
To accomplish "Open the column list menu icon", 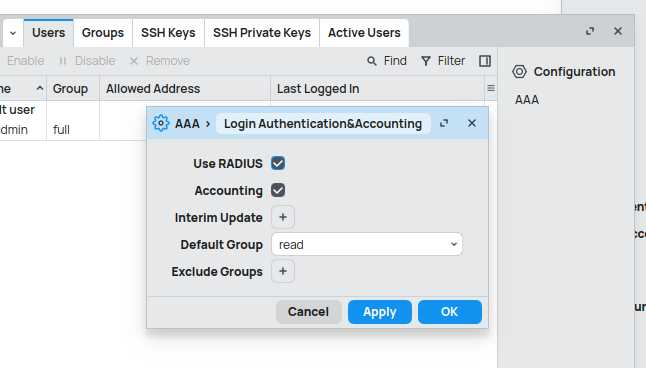I will click(x=491, y=88).
